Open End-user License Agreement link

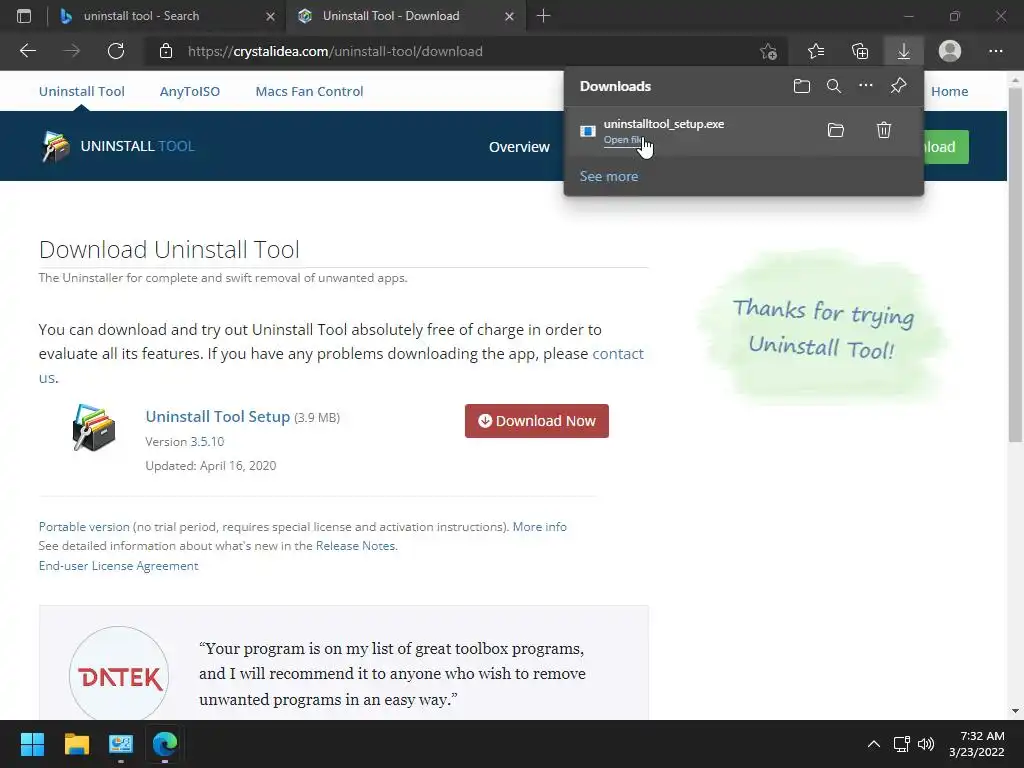(118, 566)
